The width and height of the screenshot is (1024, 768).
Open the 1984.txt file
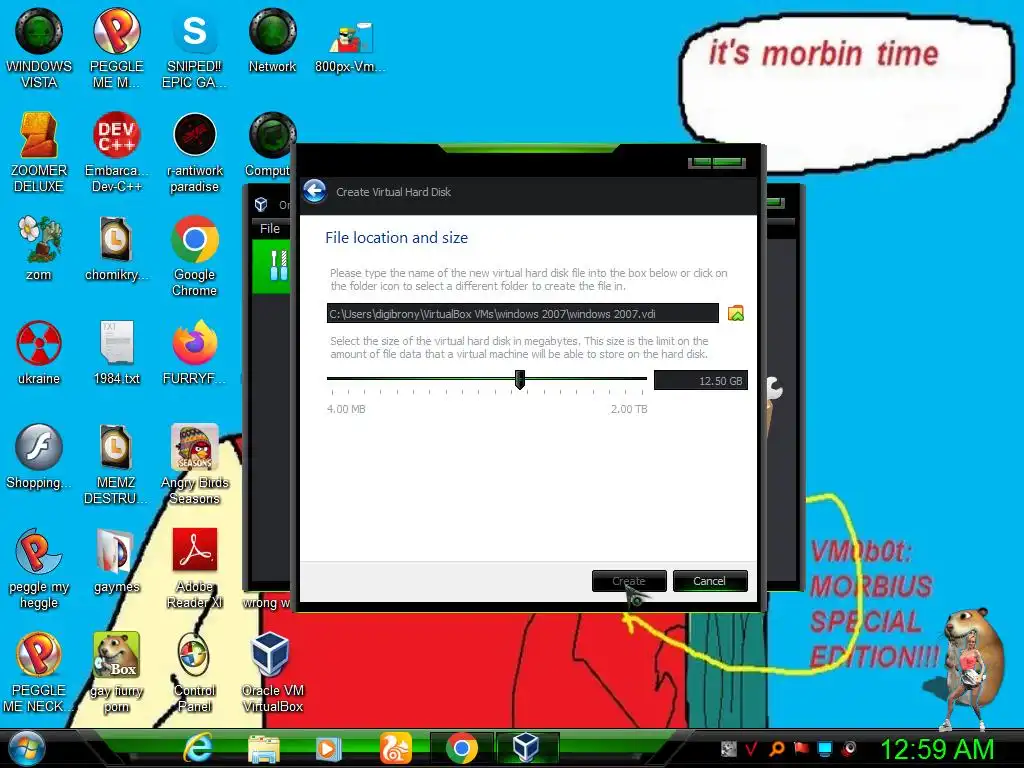pyautogui.click(x=116, y=353)
